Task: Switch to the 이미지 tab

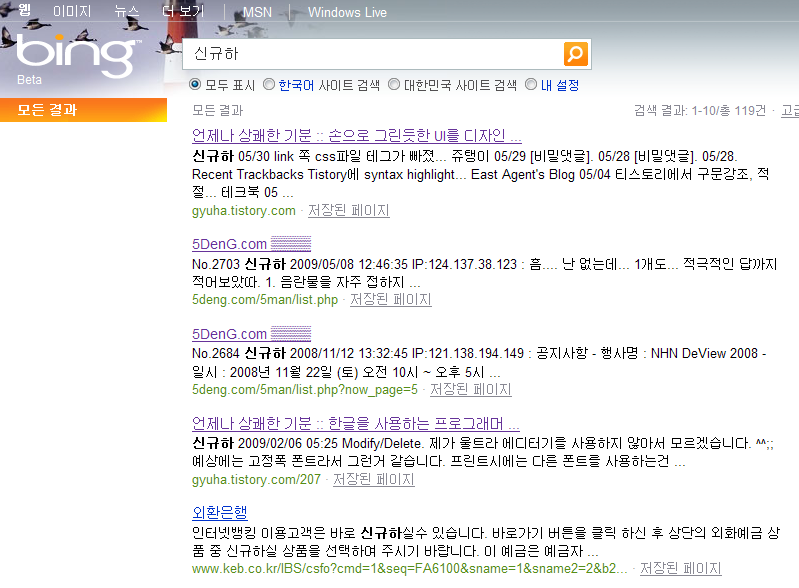Action: (72, 11)
